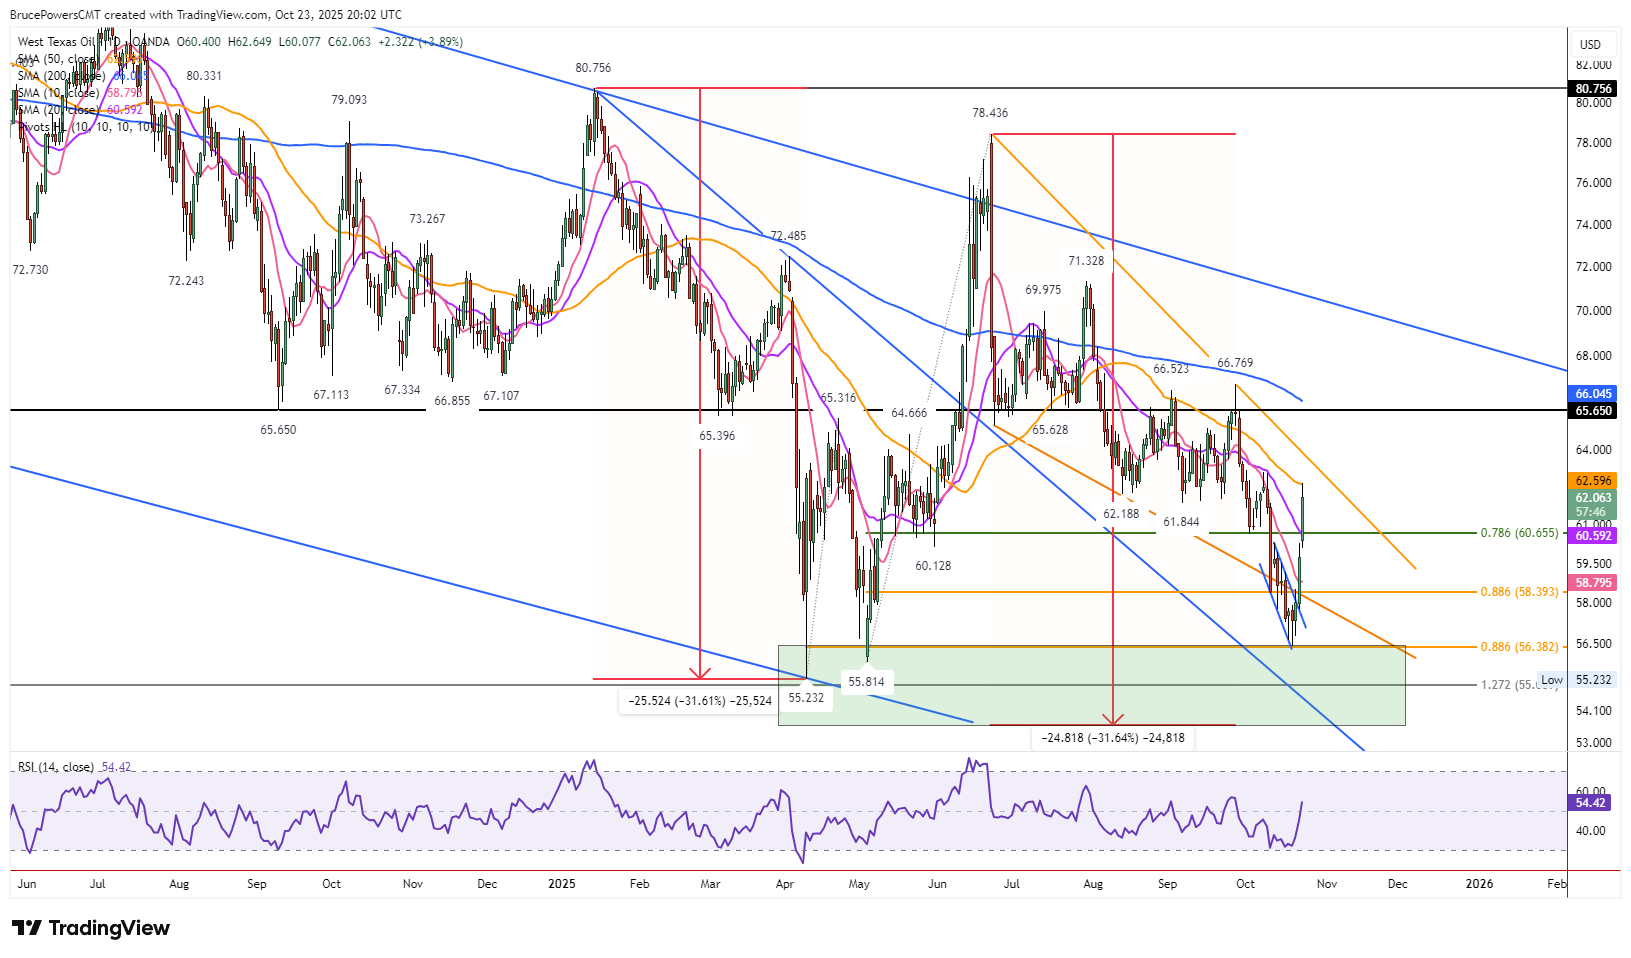Click the 55.232 pivot low label near April
The image size is (1631, 958).
coord(806,698)
